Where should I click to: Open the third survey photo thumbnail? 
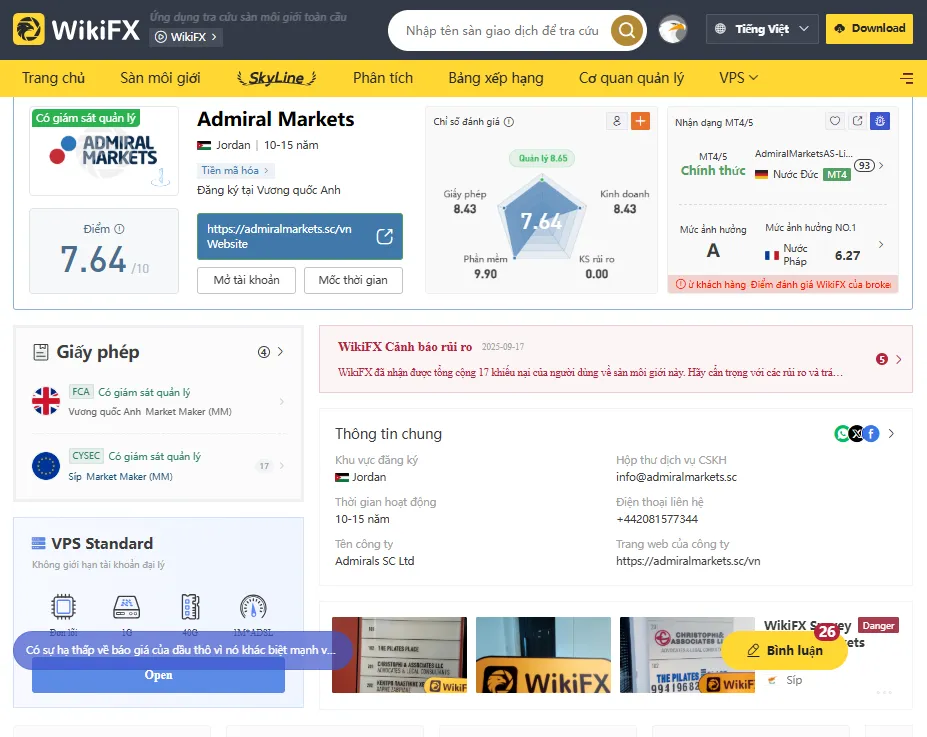(687, 655)
